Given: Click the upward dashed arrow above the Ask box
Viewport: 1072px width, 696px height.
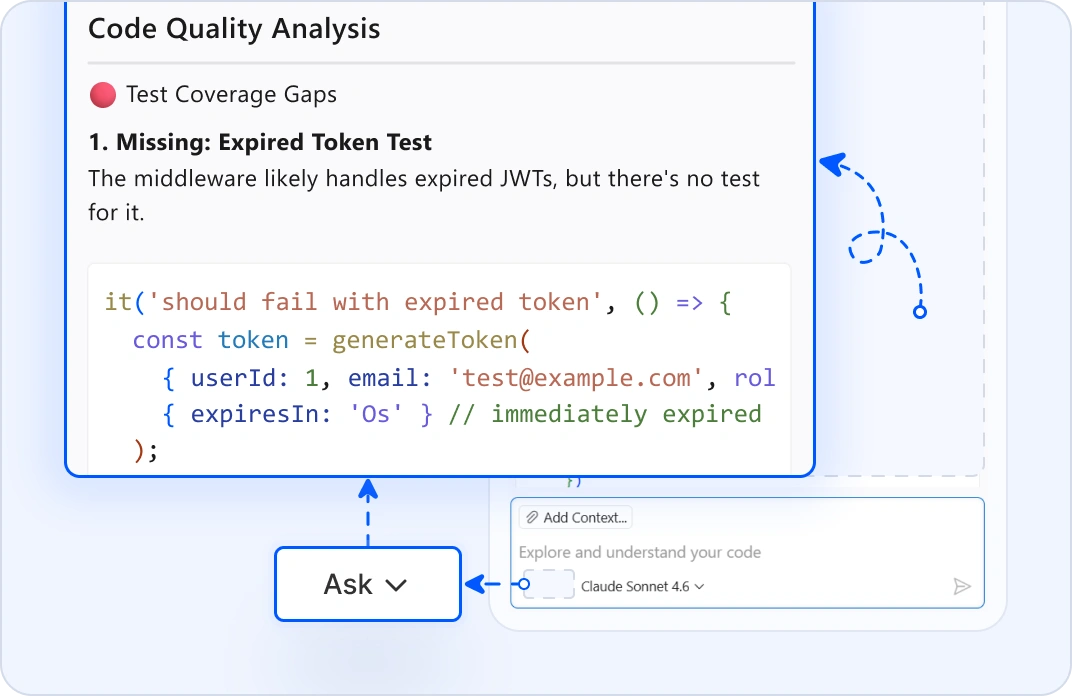Looking at the screenshot, I should pyautogui.click(x=368, y=511).
